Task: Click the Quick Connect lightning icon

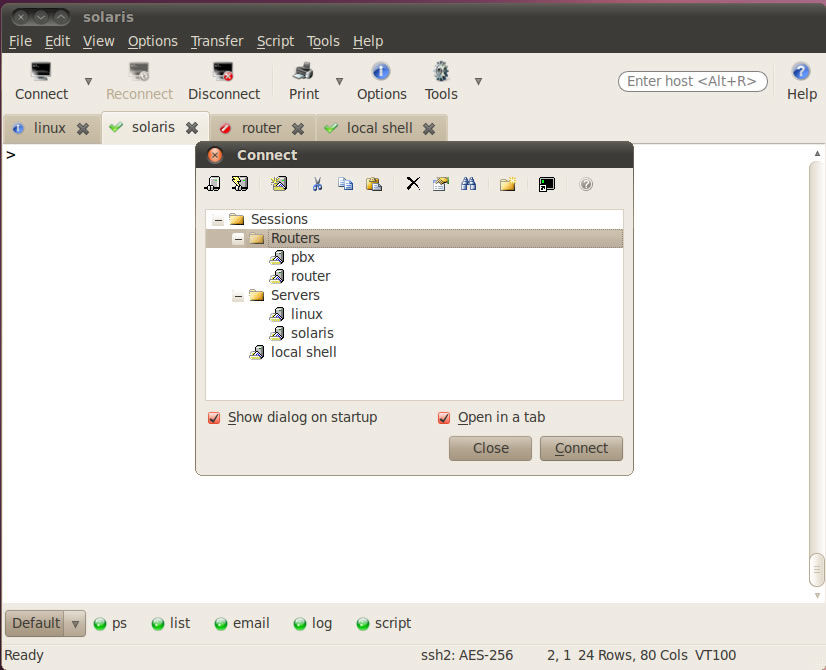Action: point(240,184)
